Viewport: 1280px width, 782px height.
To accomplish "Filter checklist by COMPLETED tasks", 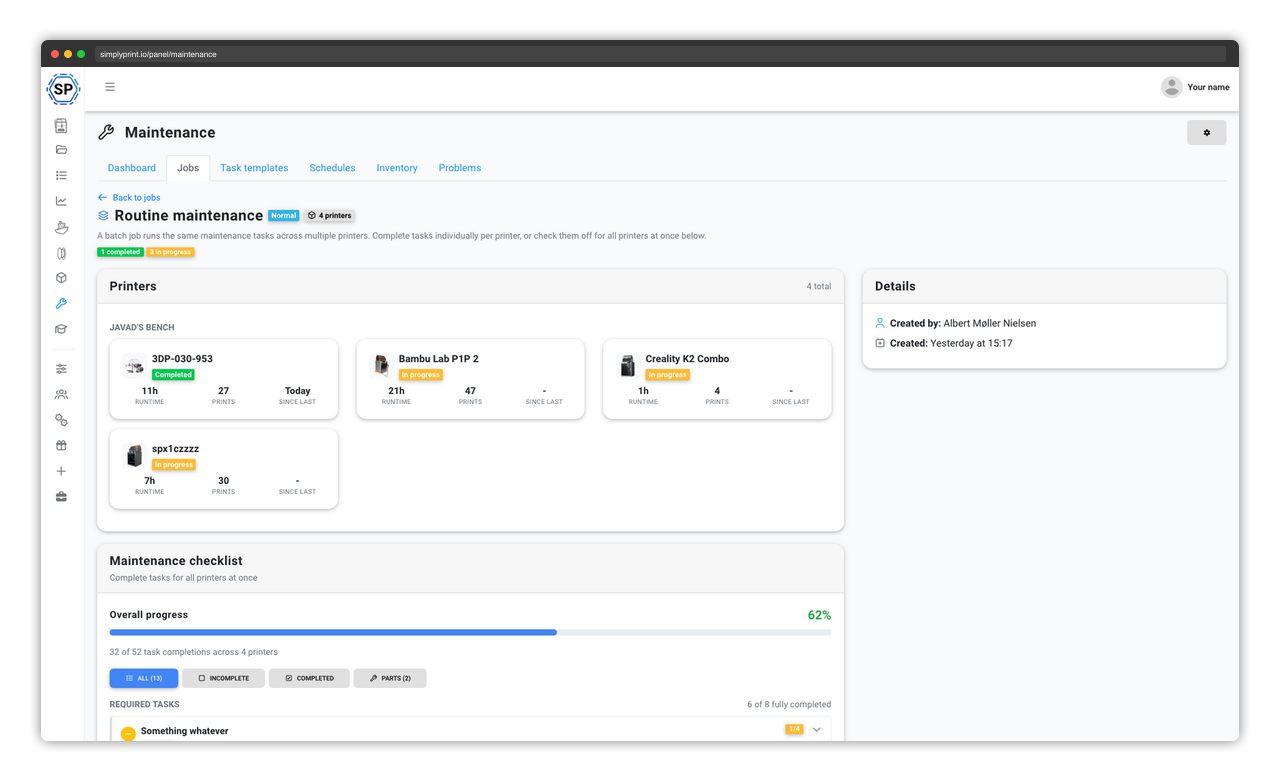I will point(309,678).
